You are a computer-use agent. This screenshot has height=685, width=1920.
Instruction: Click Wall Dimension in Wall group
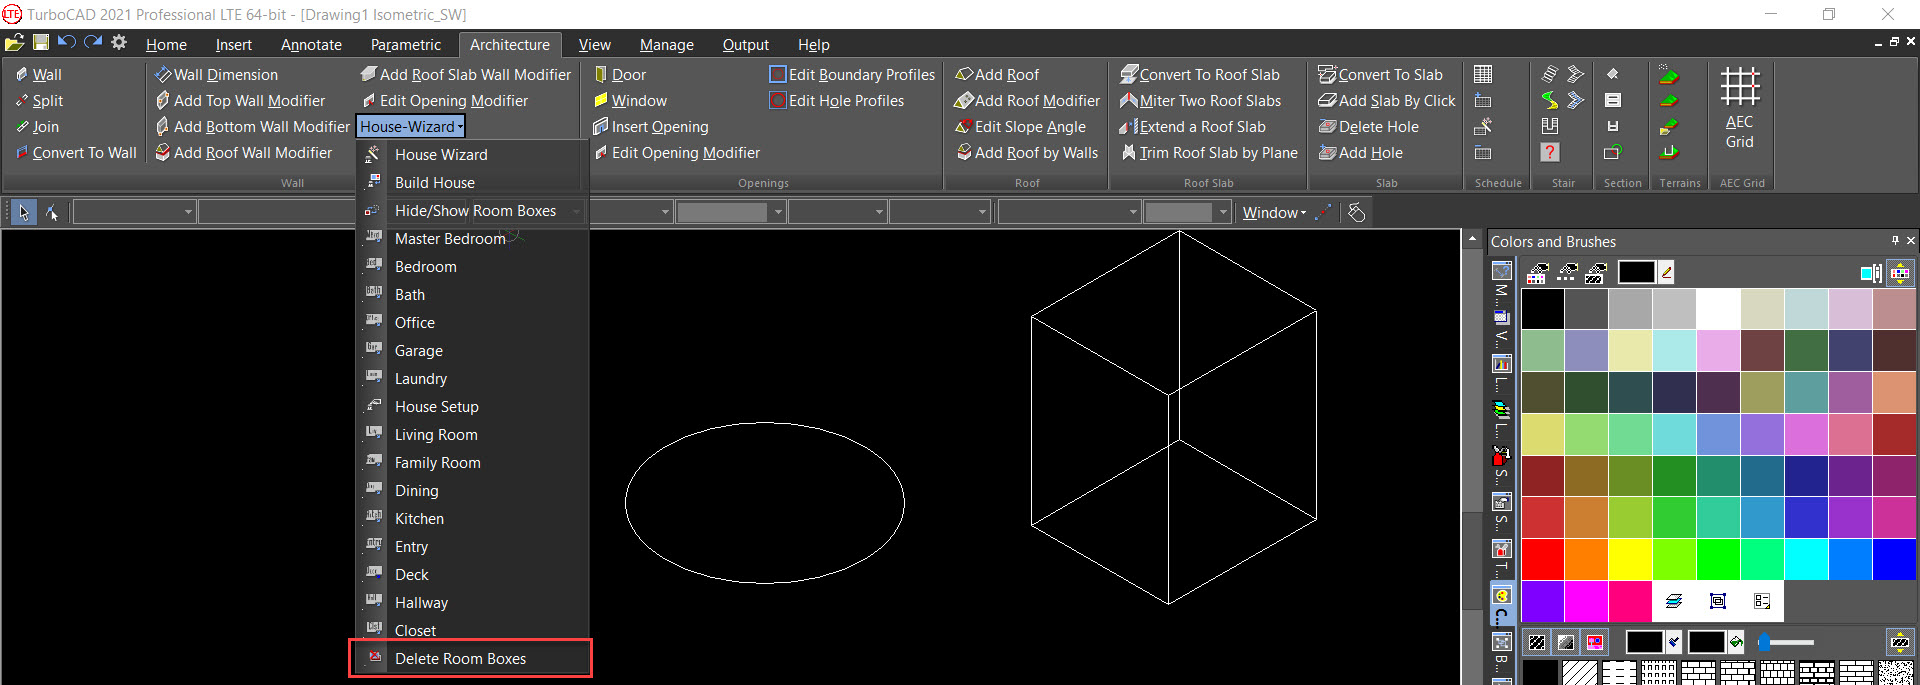pyautogui.click(x=216, y=74)
